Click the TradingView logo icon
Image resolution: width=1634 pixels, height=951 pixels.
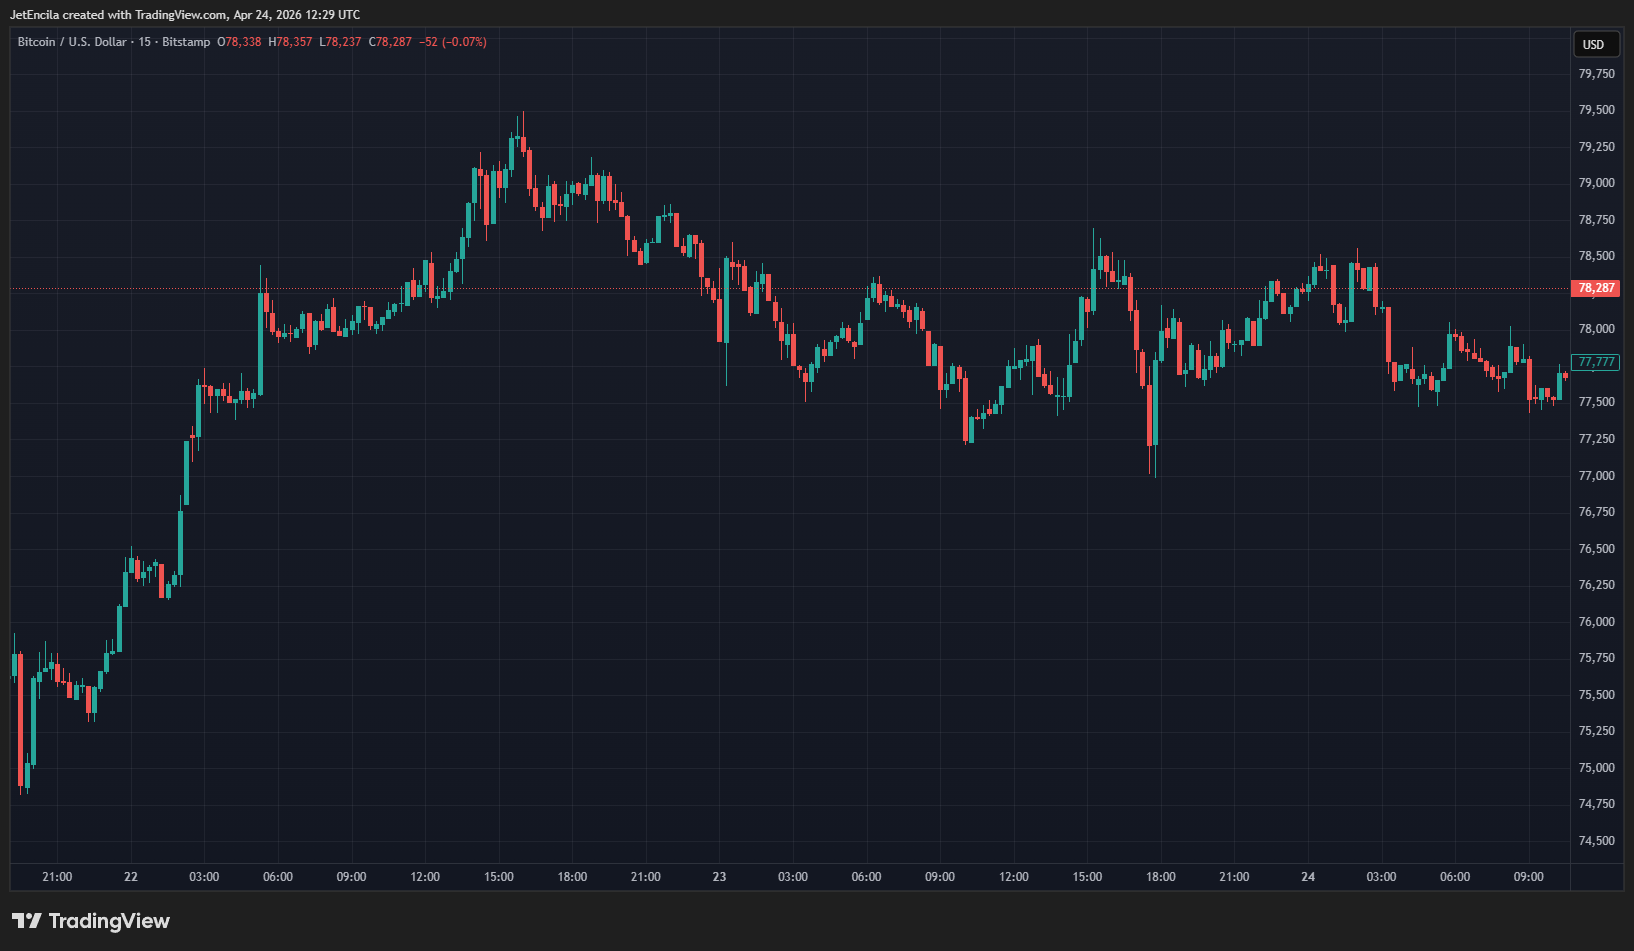pos(26,921)
